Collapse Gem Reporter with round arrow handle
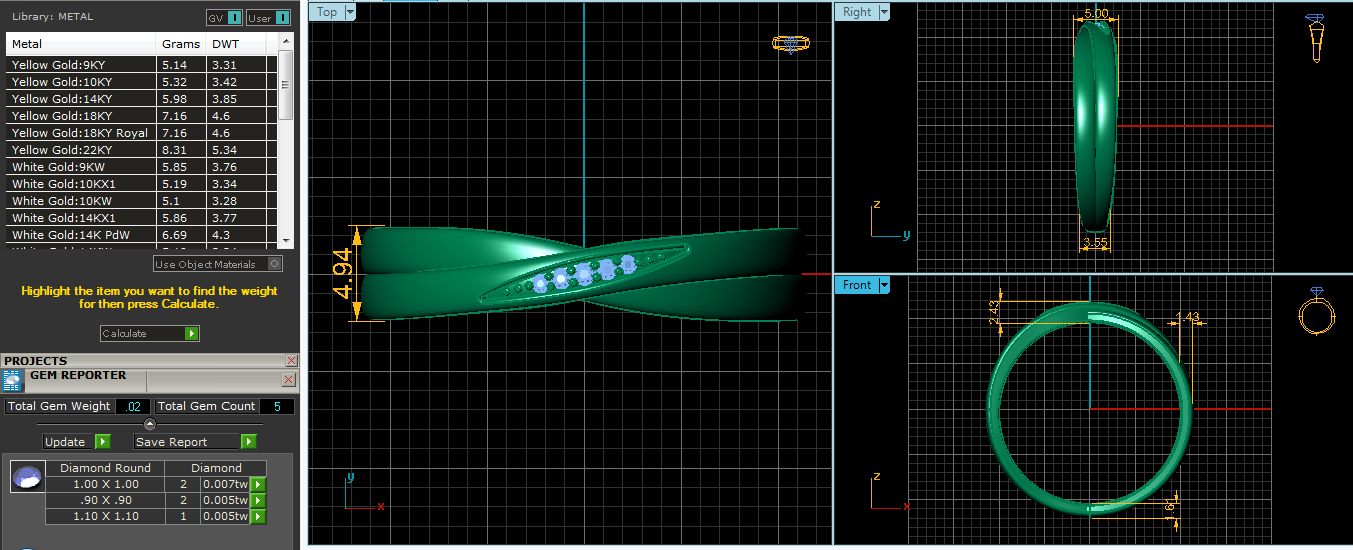Image resolution: width=1353 pixels, height=550 pixels. pyautogui.click(x=150, y=424)
